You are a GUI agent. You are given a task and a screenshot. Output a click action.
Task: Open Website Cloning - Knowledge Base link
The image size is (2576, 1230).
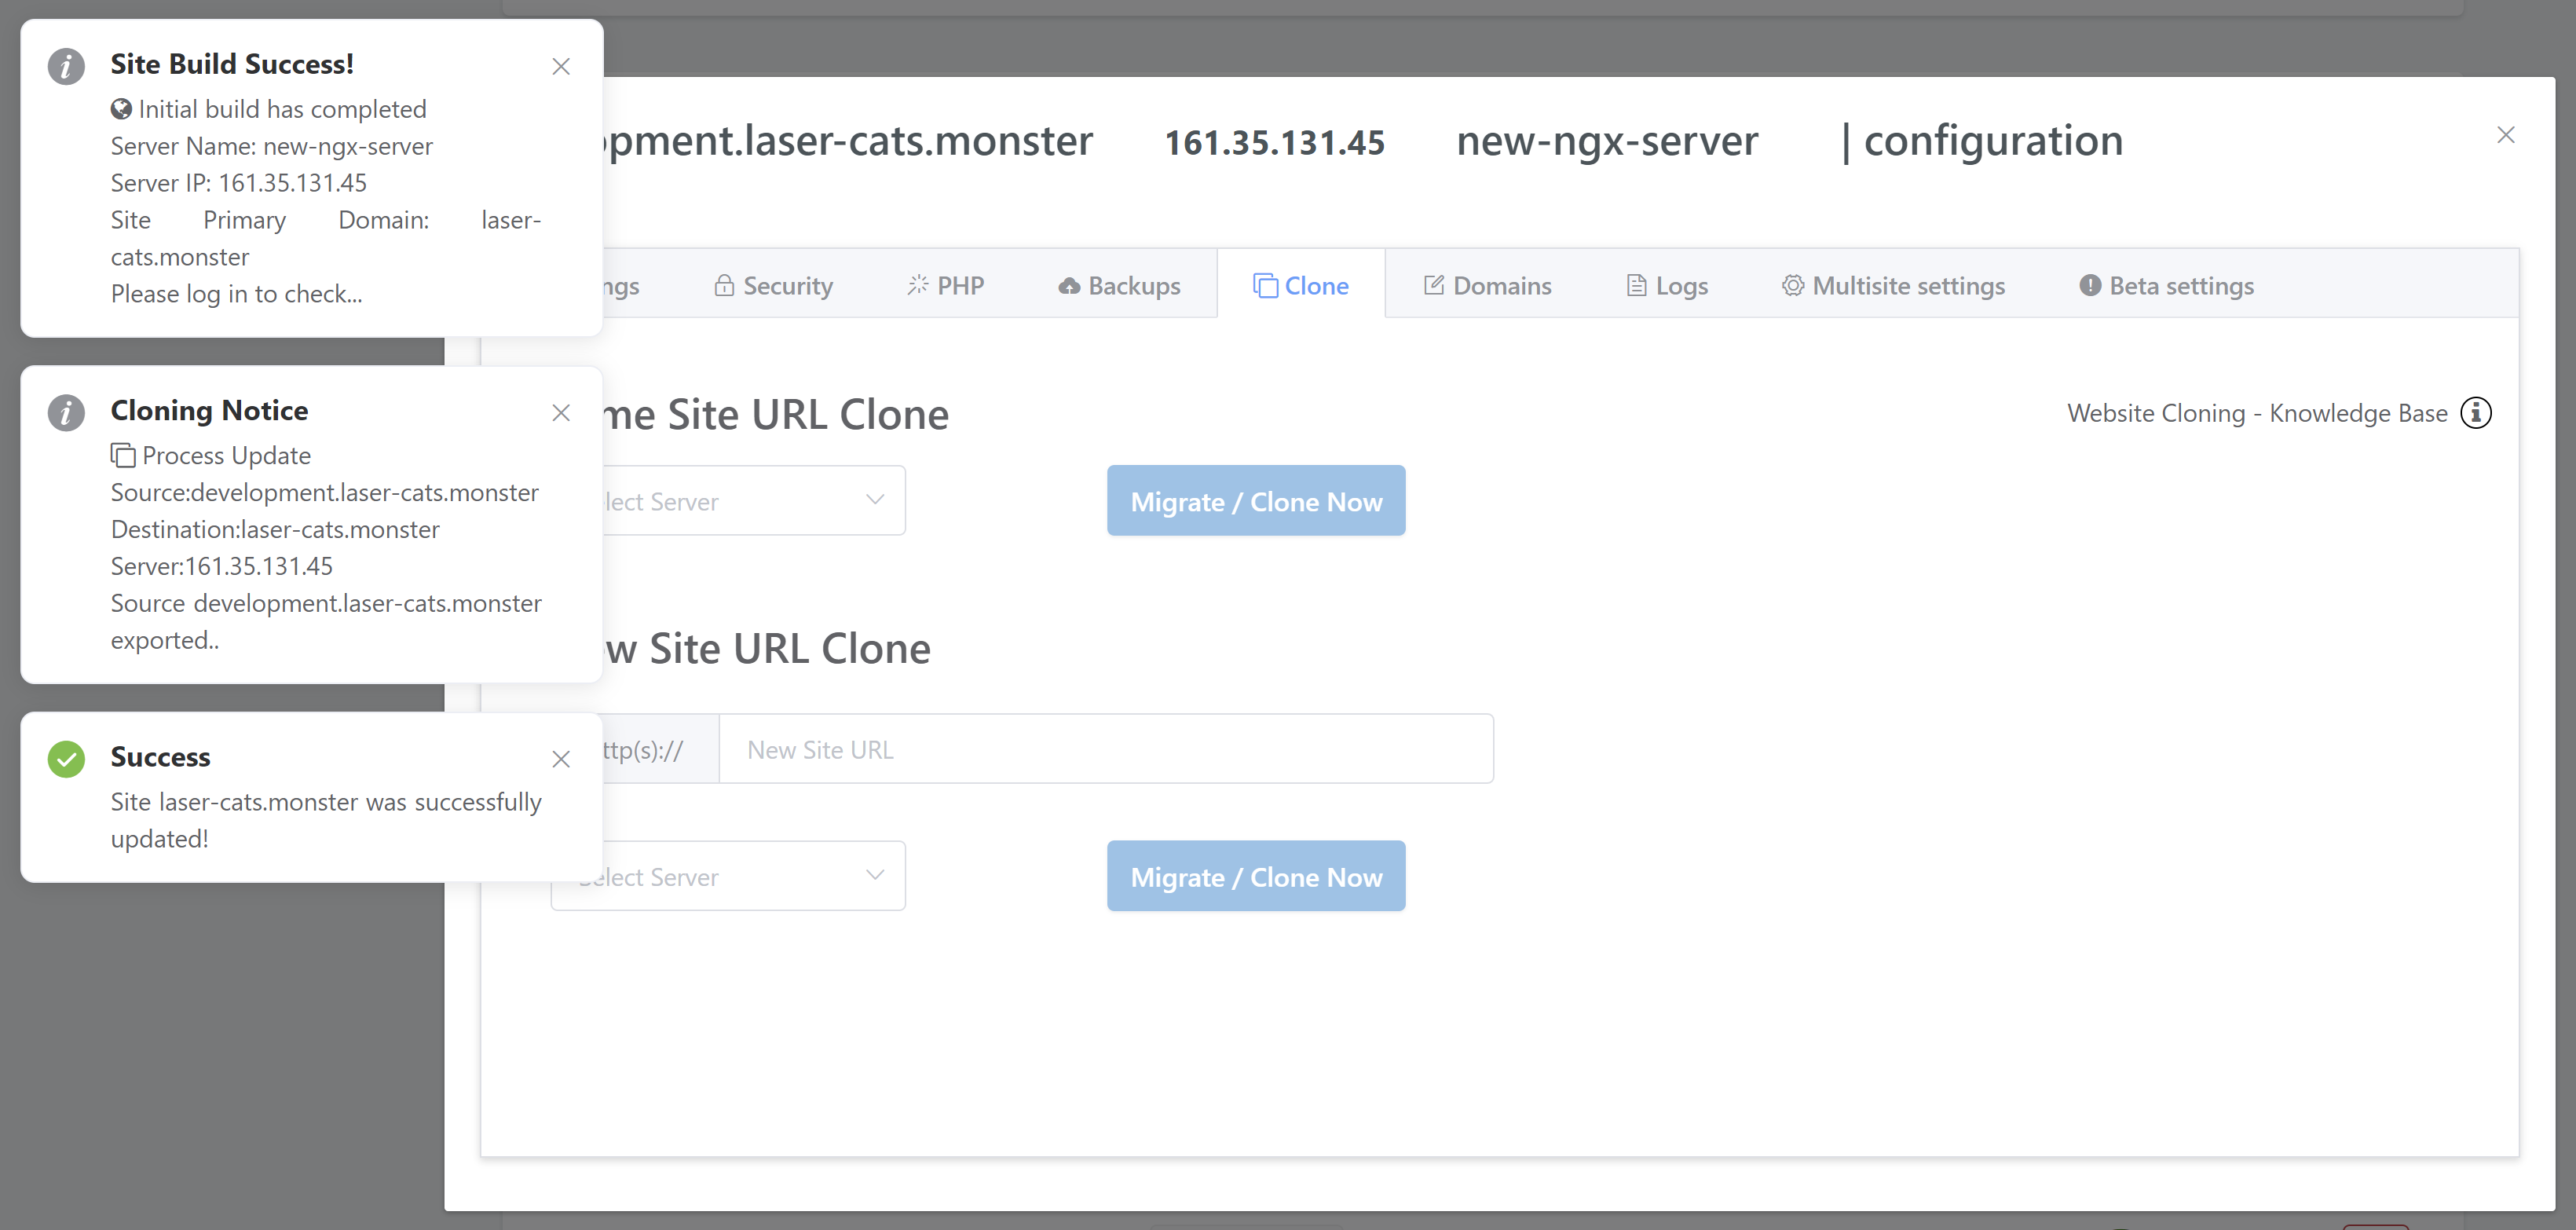(2257, 413)
